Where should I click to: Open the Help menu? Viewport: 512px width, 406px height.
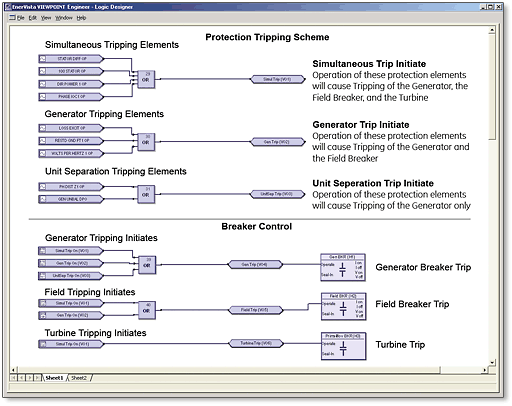[x=81, y=18]
